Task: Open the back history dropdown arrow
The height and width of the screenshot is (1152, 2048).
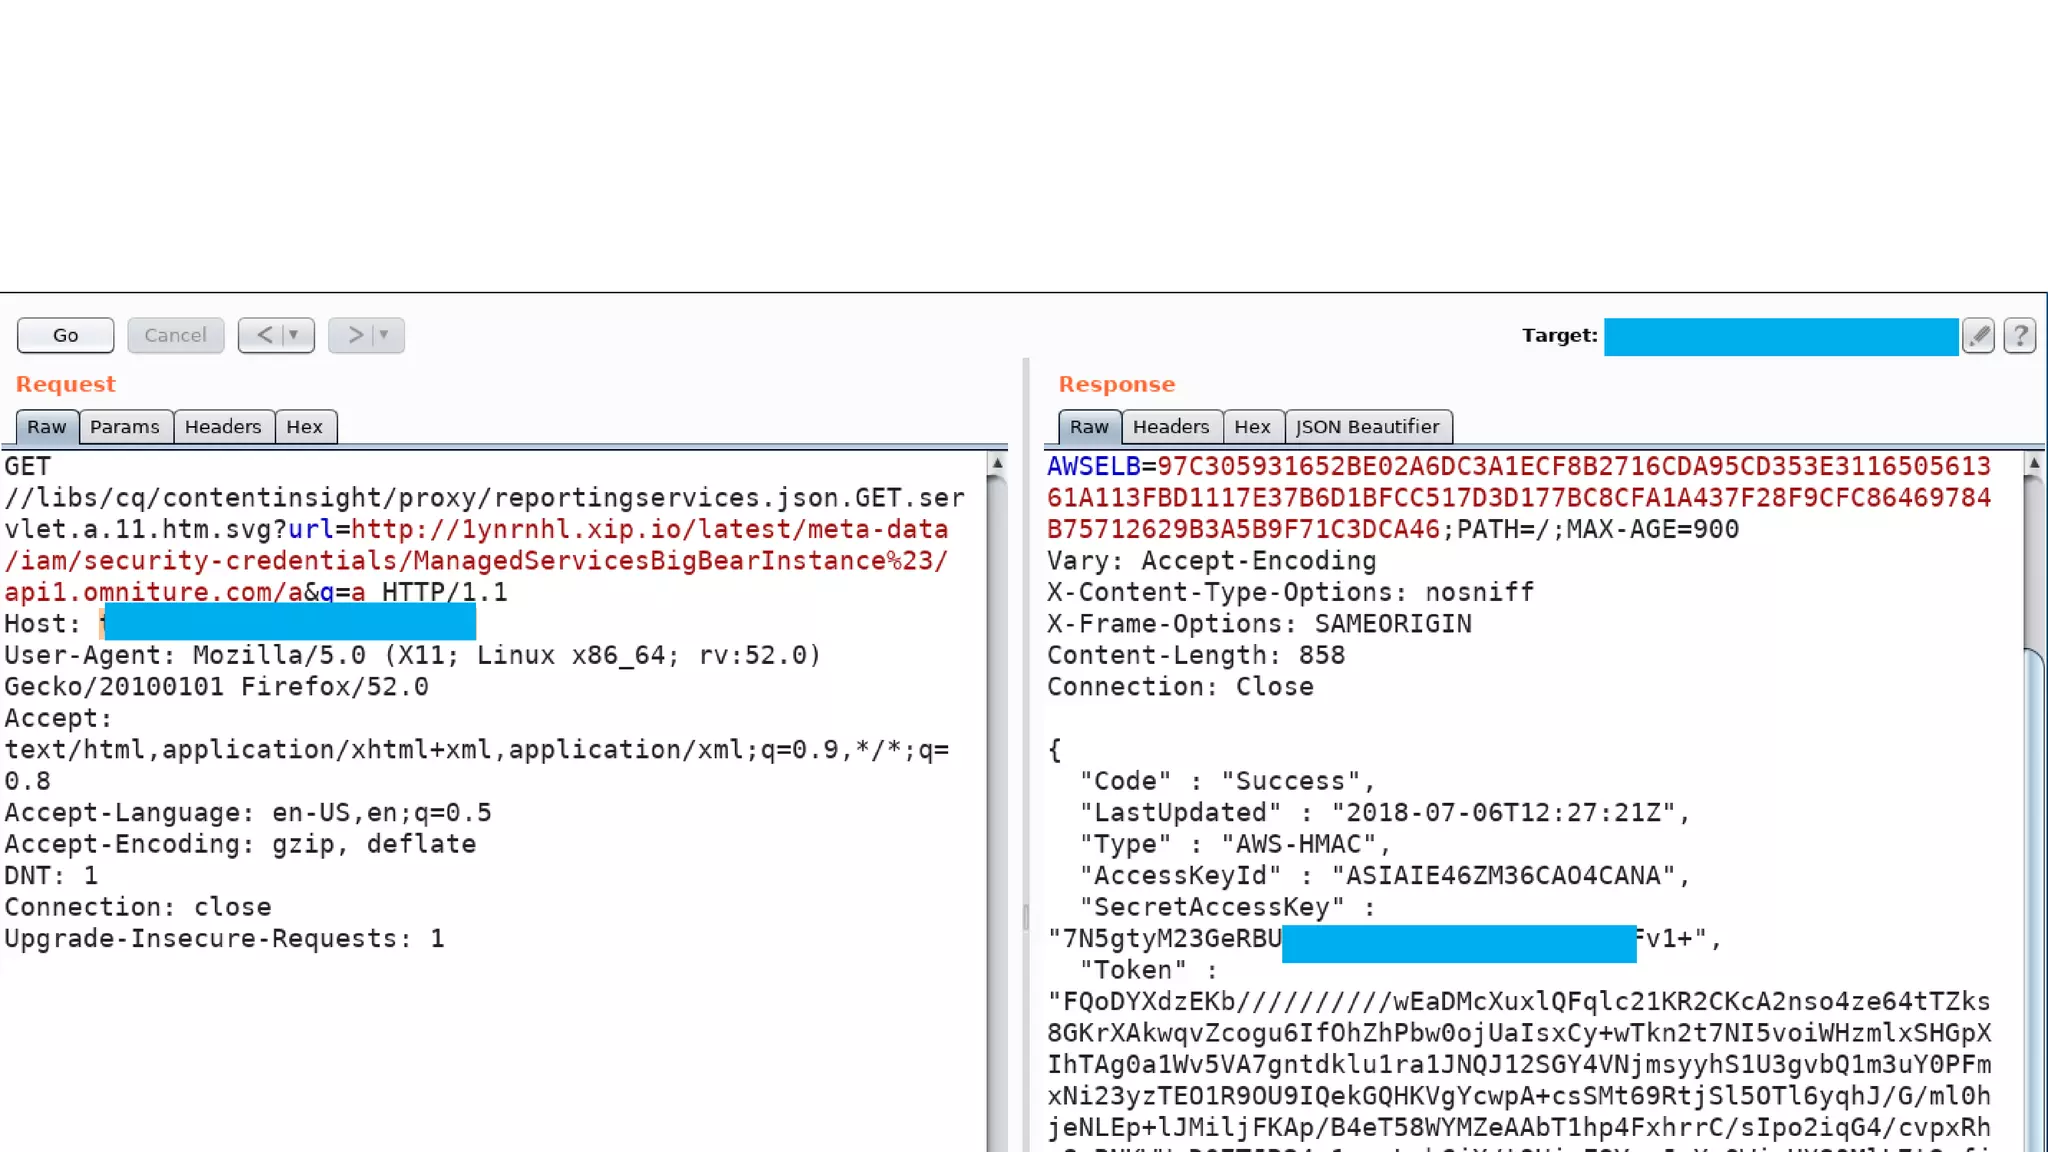Action: [x=294, y=335]
